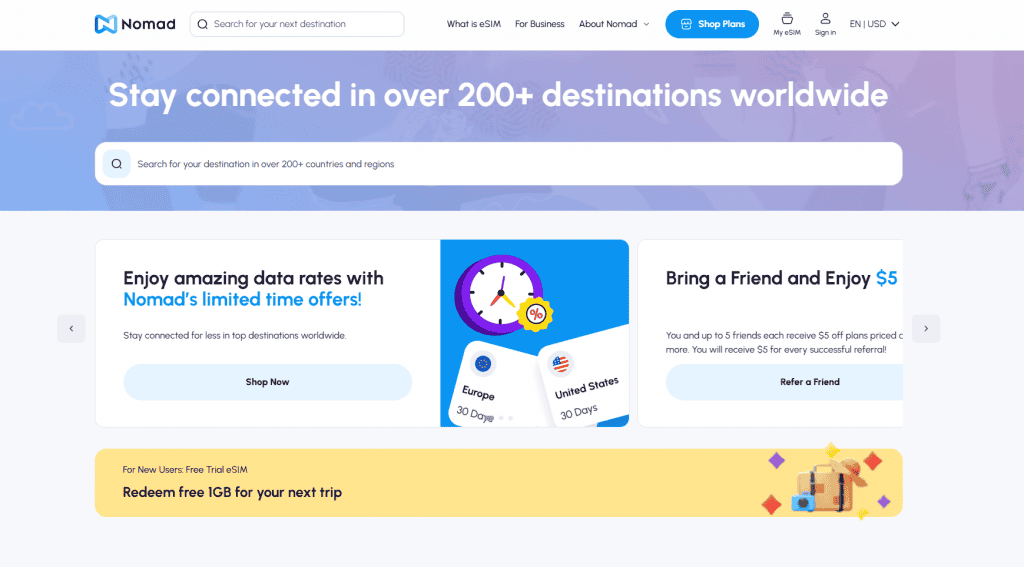
Task: Go to previous carousel slide arrow
Action: click(x=71, y=328)
